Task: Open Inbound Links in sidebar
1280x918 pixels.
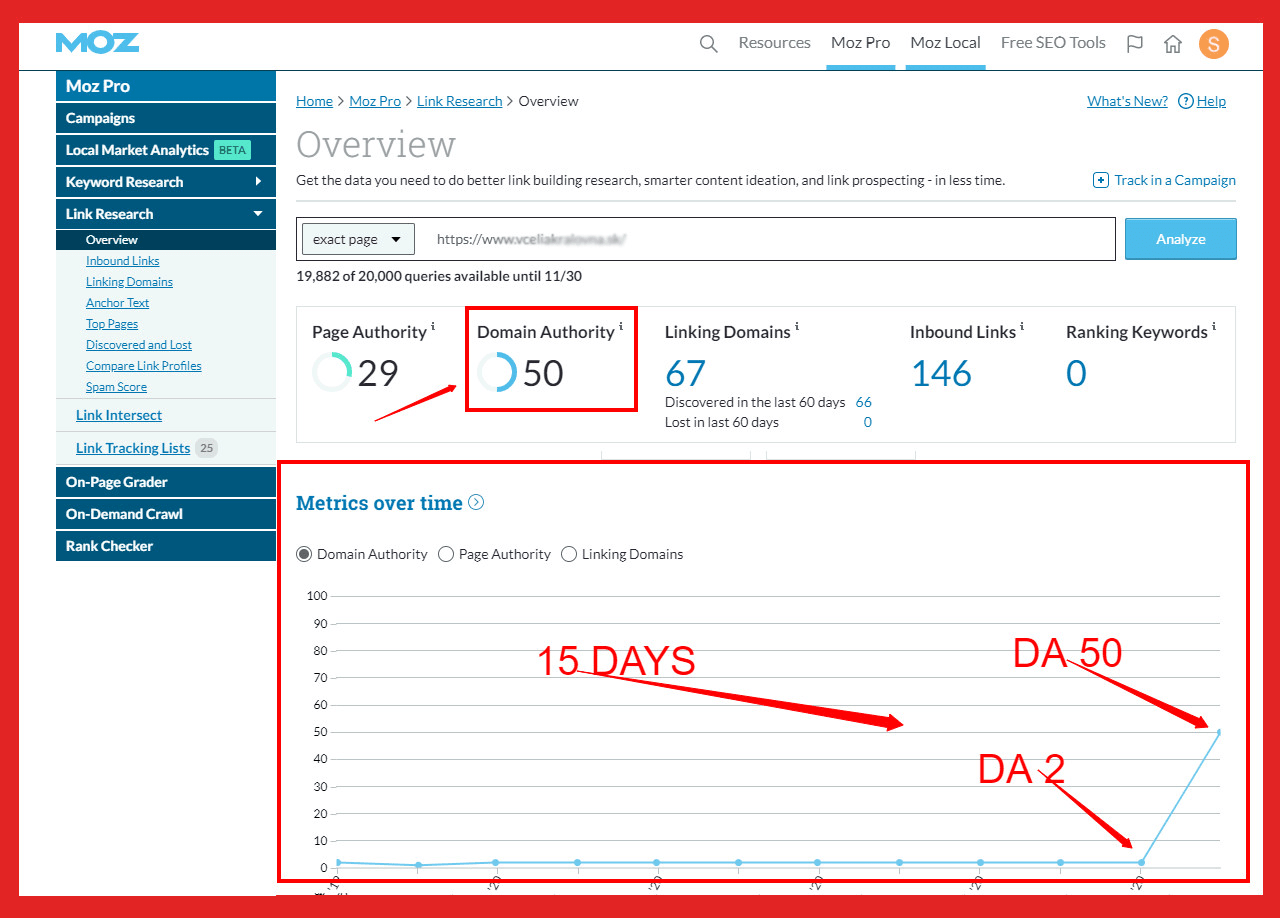Action: tap(122, 261)
